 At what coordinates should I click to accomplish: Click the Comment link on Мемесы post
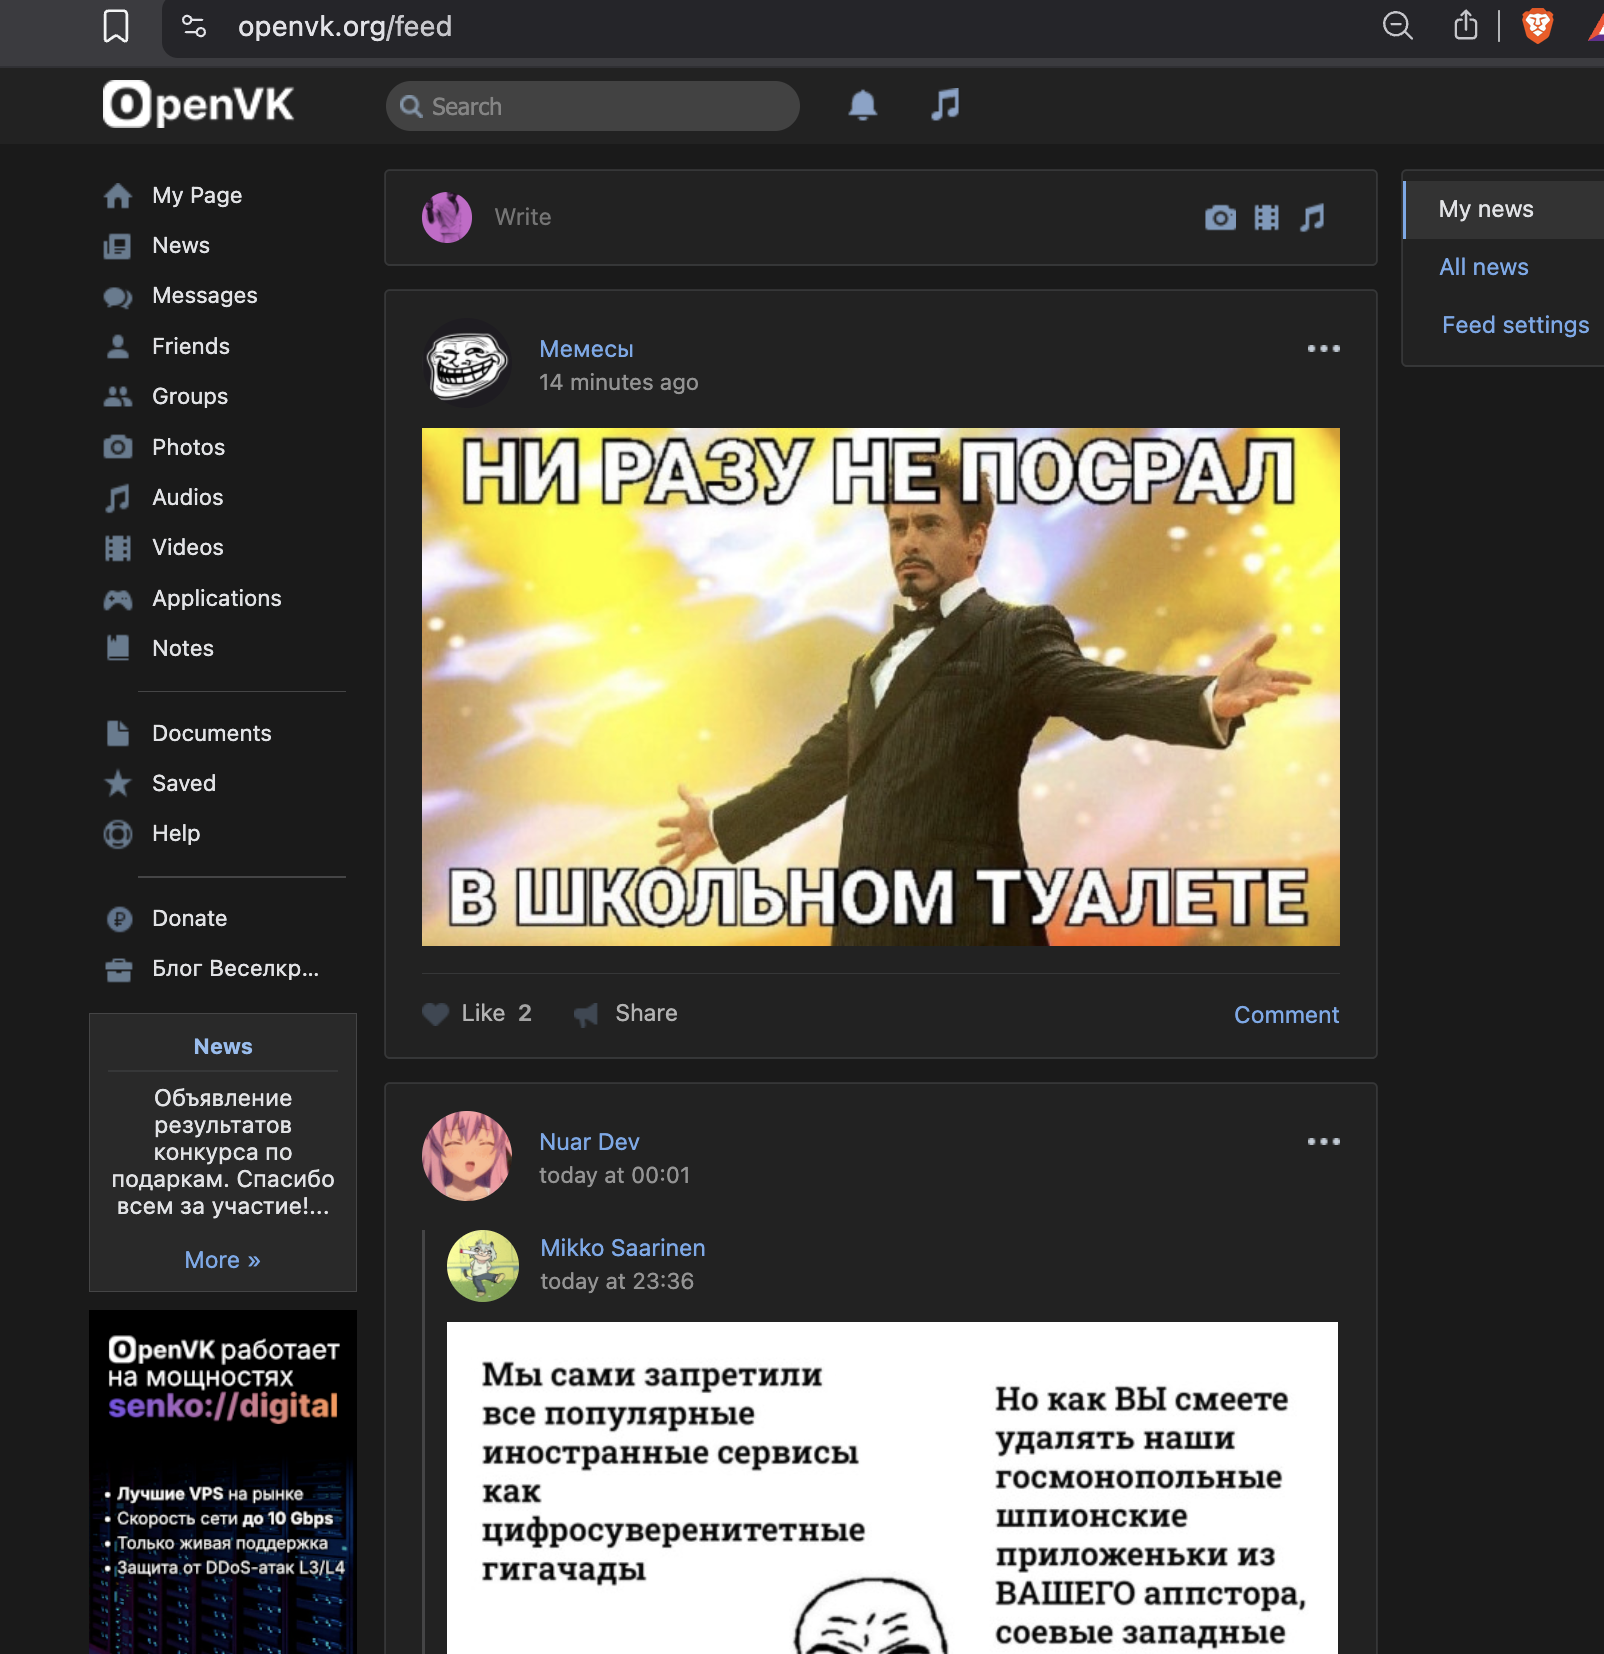pos(1286,1016)
